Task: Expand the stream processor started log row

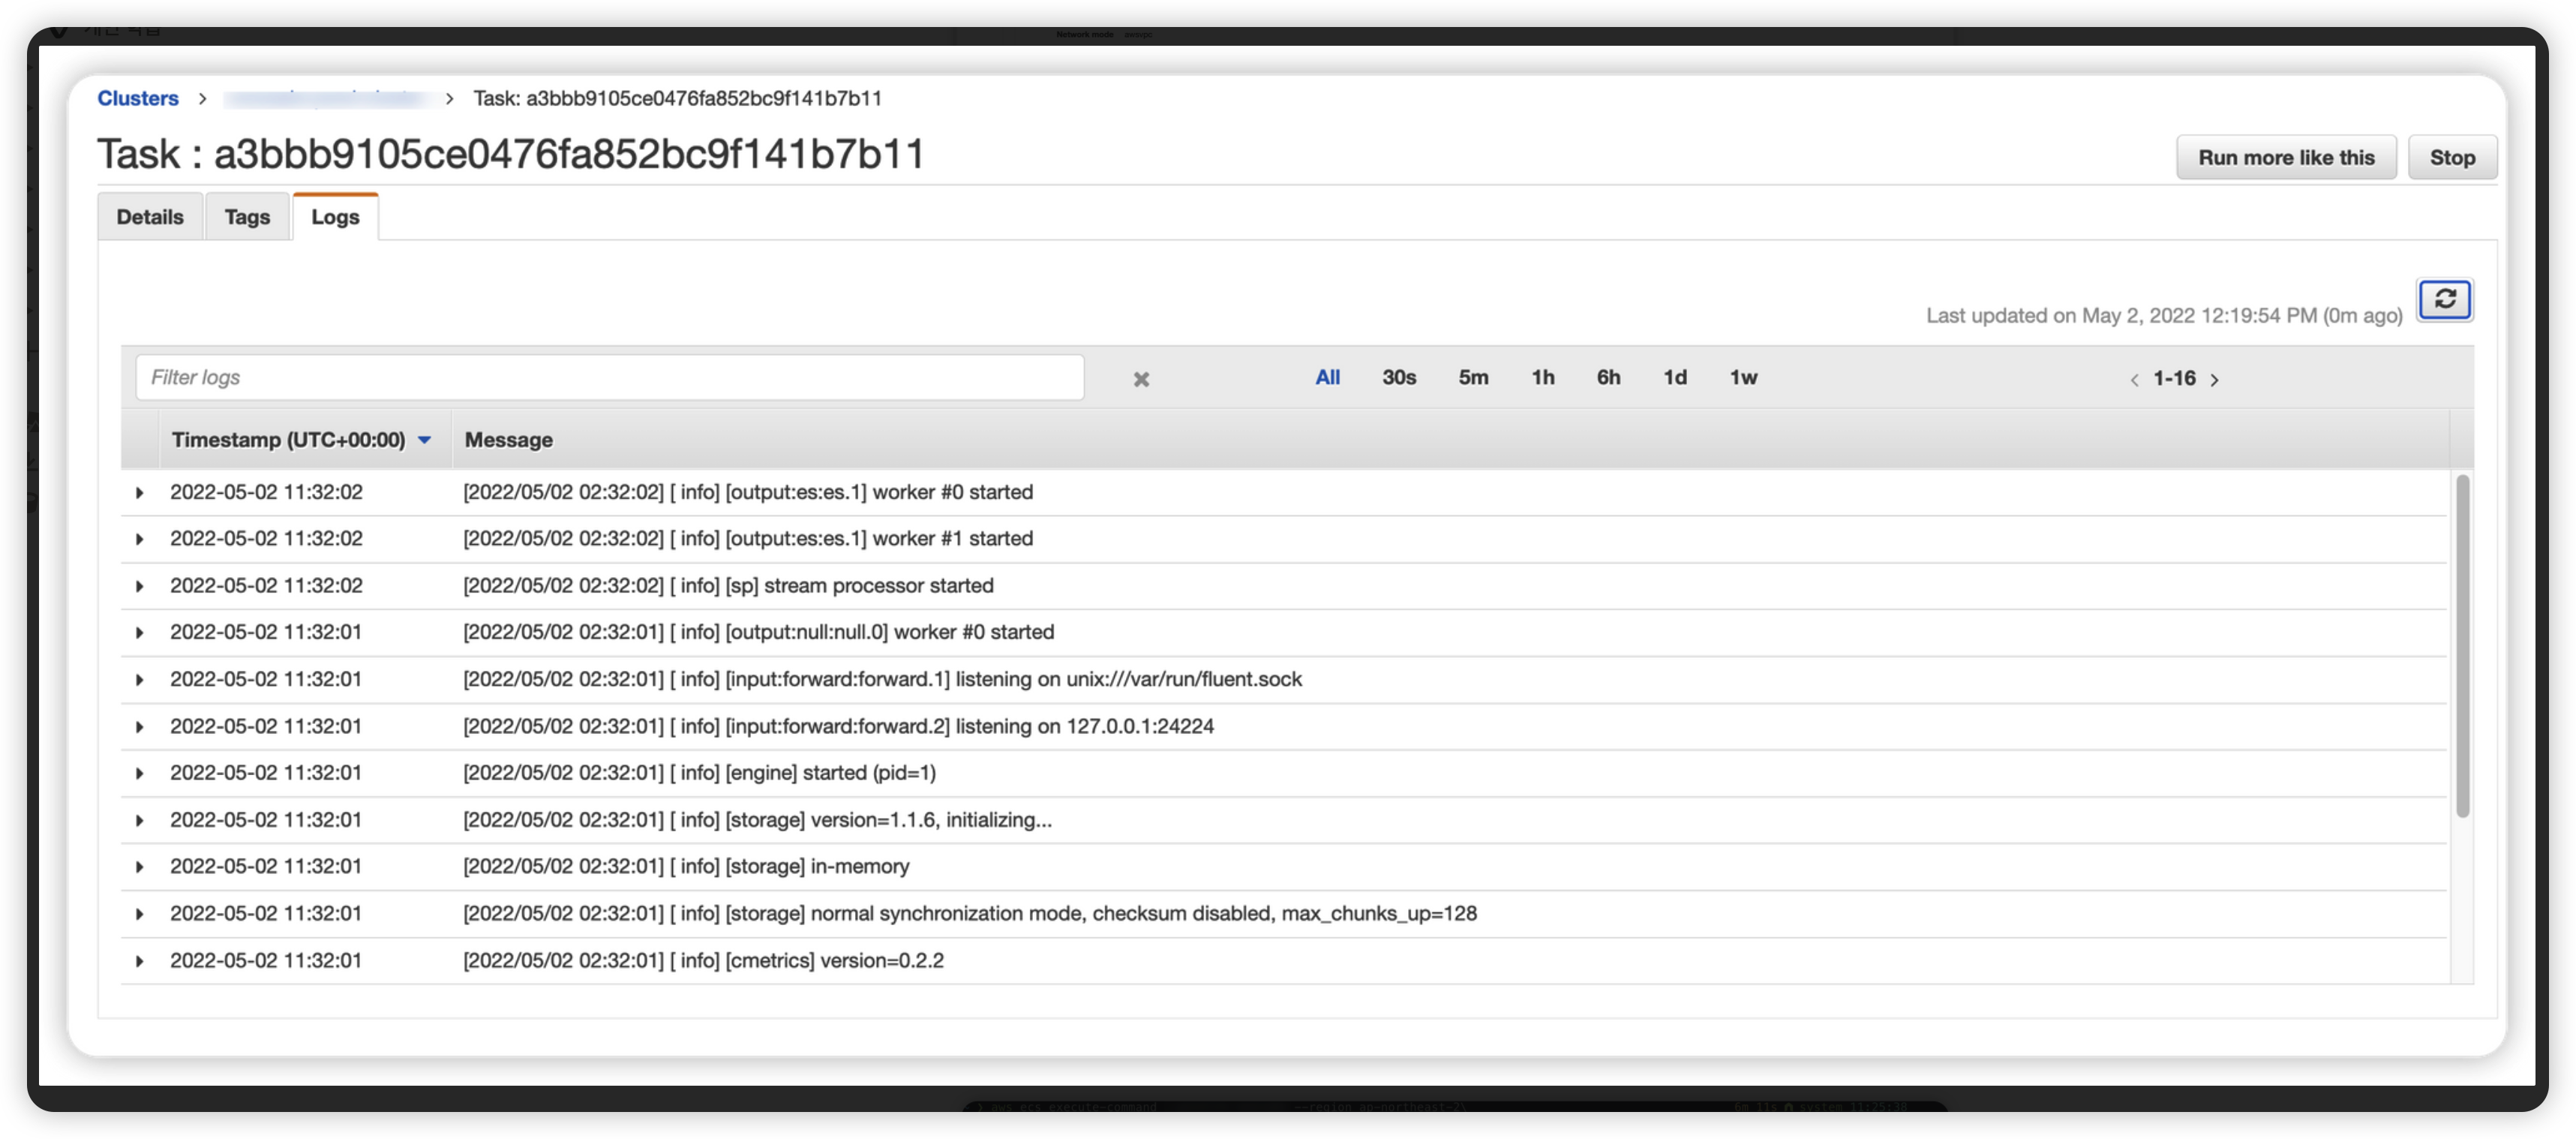Action: click(139, 586)
